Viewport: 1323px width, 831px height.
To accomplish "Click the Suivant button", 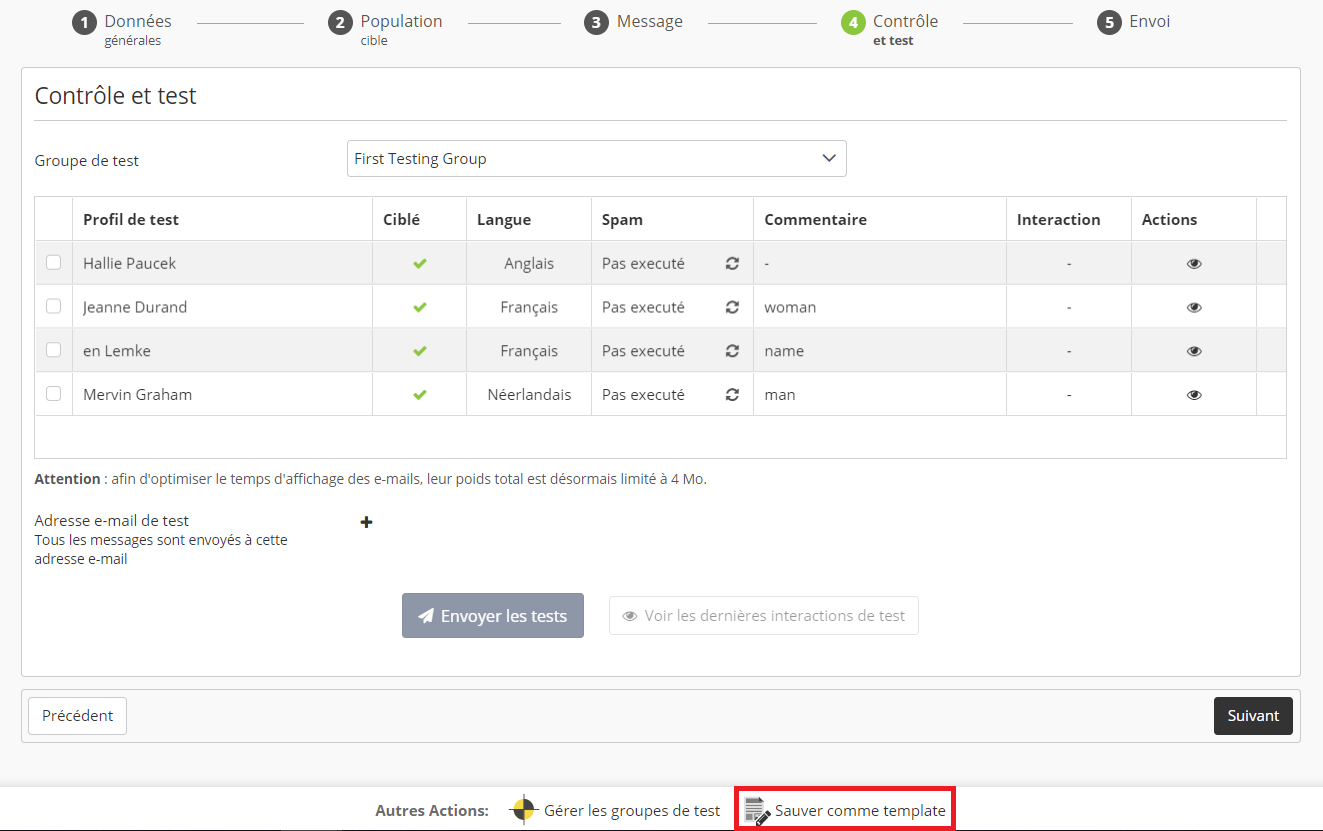I will [1252, 716].
